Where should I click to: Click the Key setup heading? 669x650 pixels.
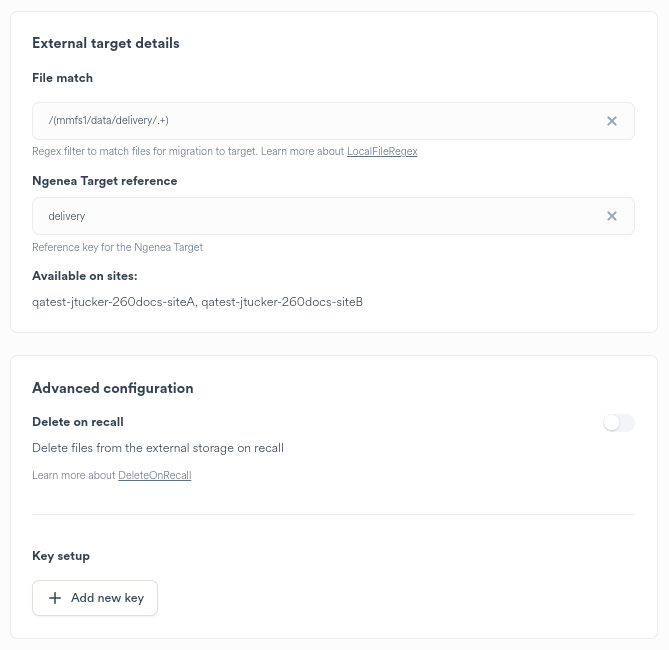click(x=61, y=556)
